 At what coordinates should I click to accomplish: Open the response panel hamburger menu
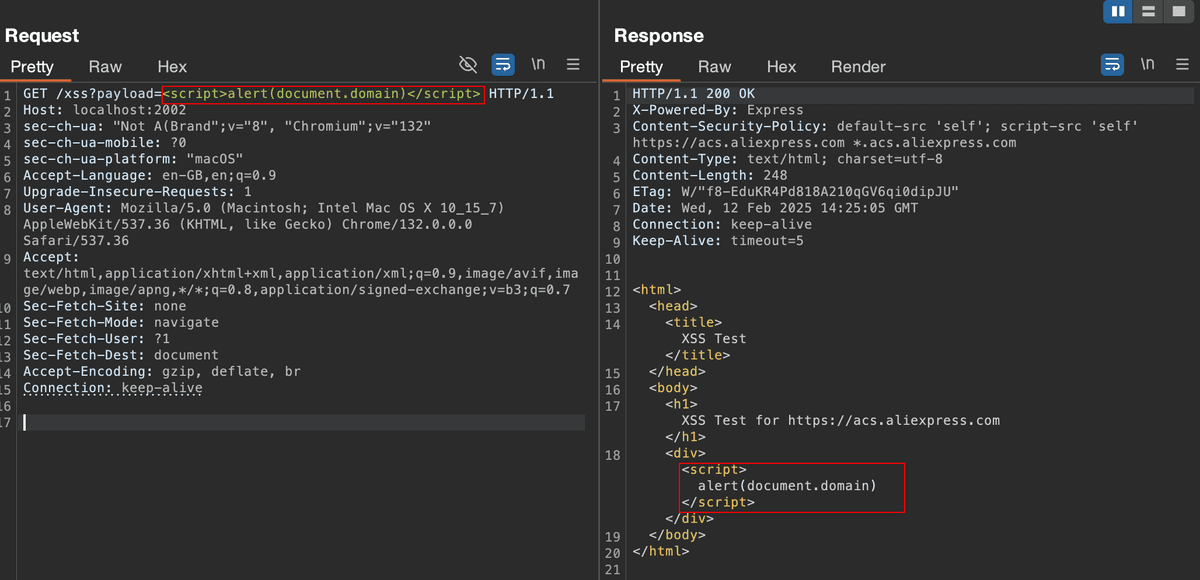point(1182,63)
